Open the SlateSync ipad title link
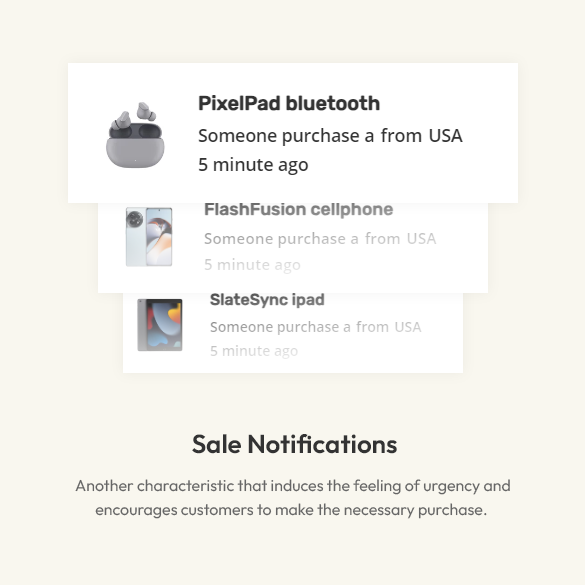 (267, 300)
